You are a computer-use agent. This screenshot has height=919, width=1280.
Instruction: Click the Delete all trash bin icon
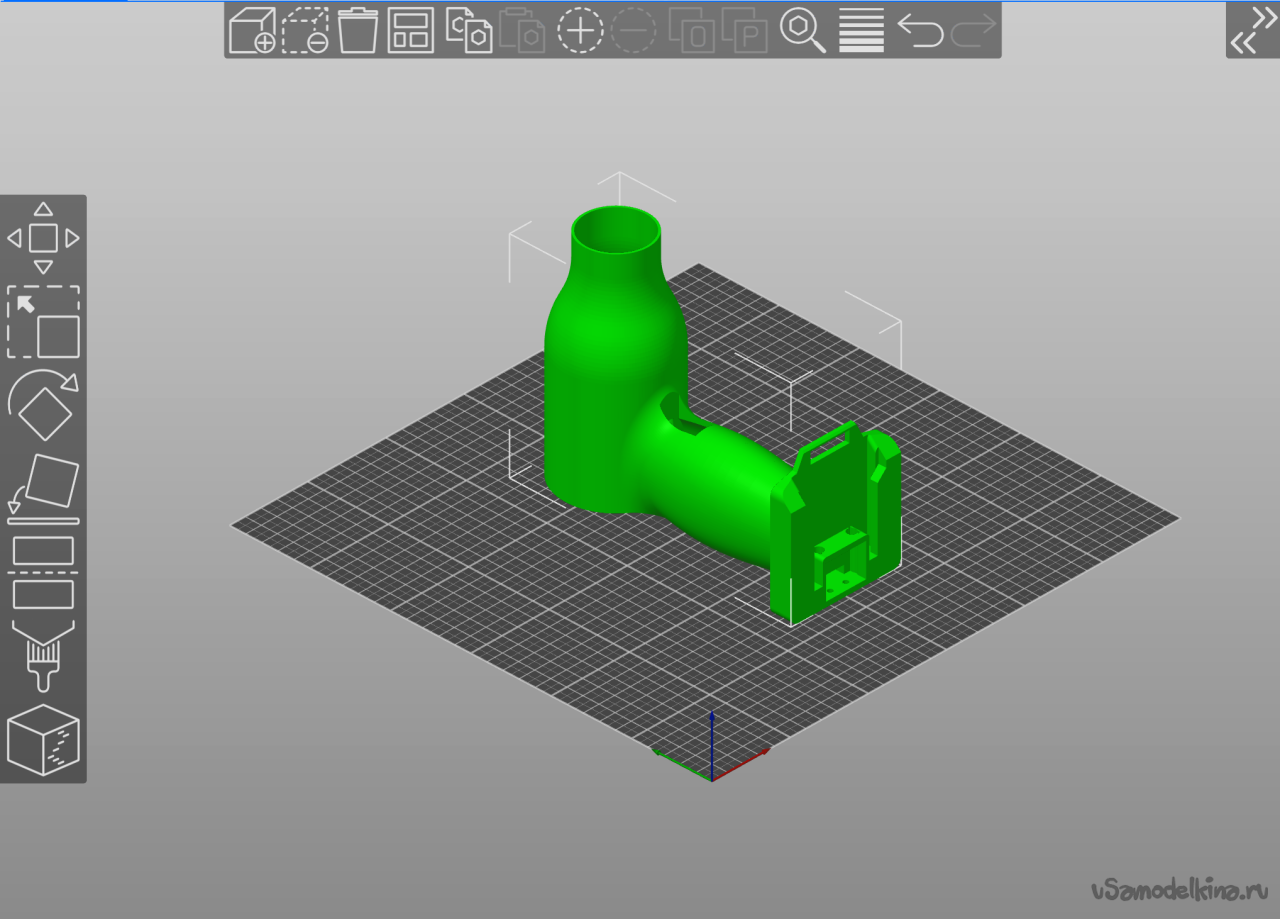358,31
